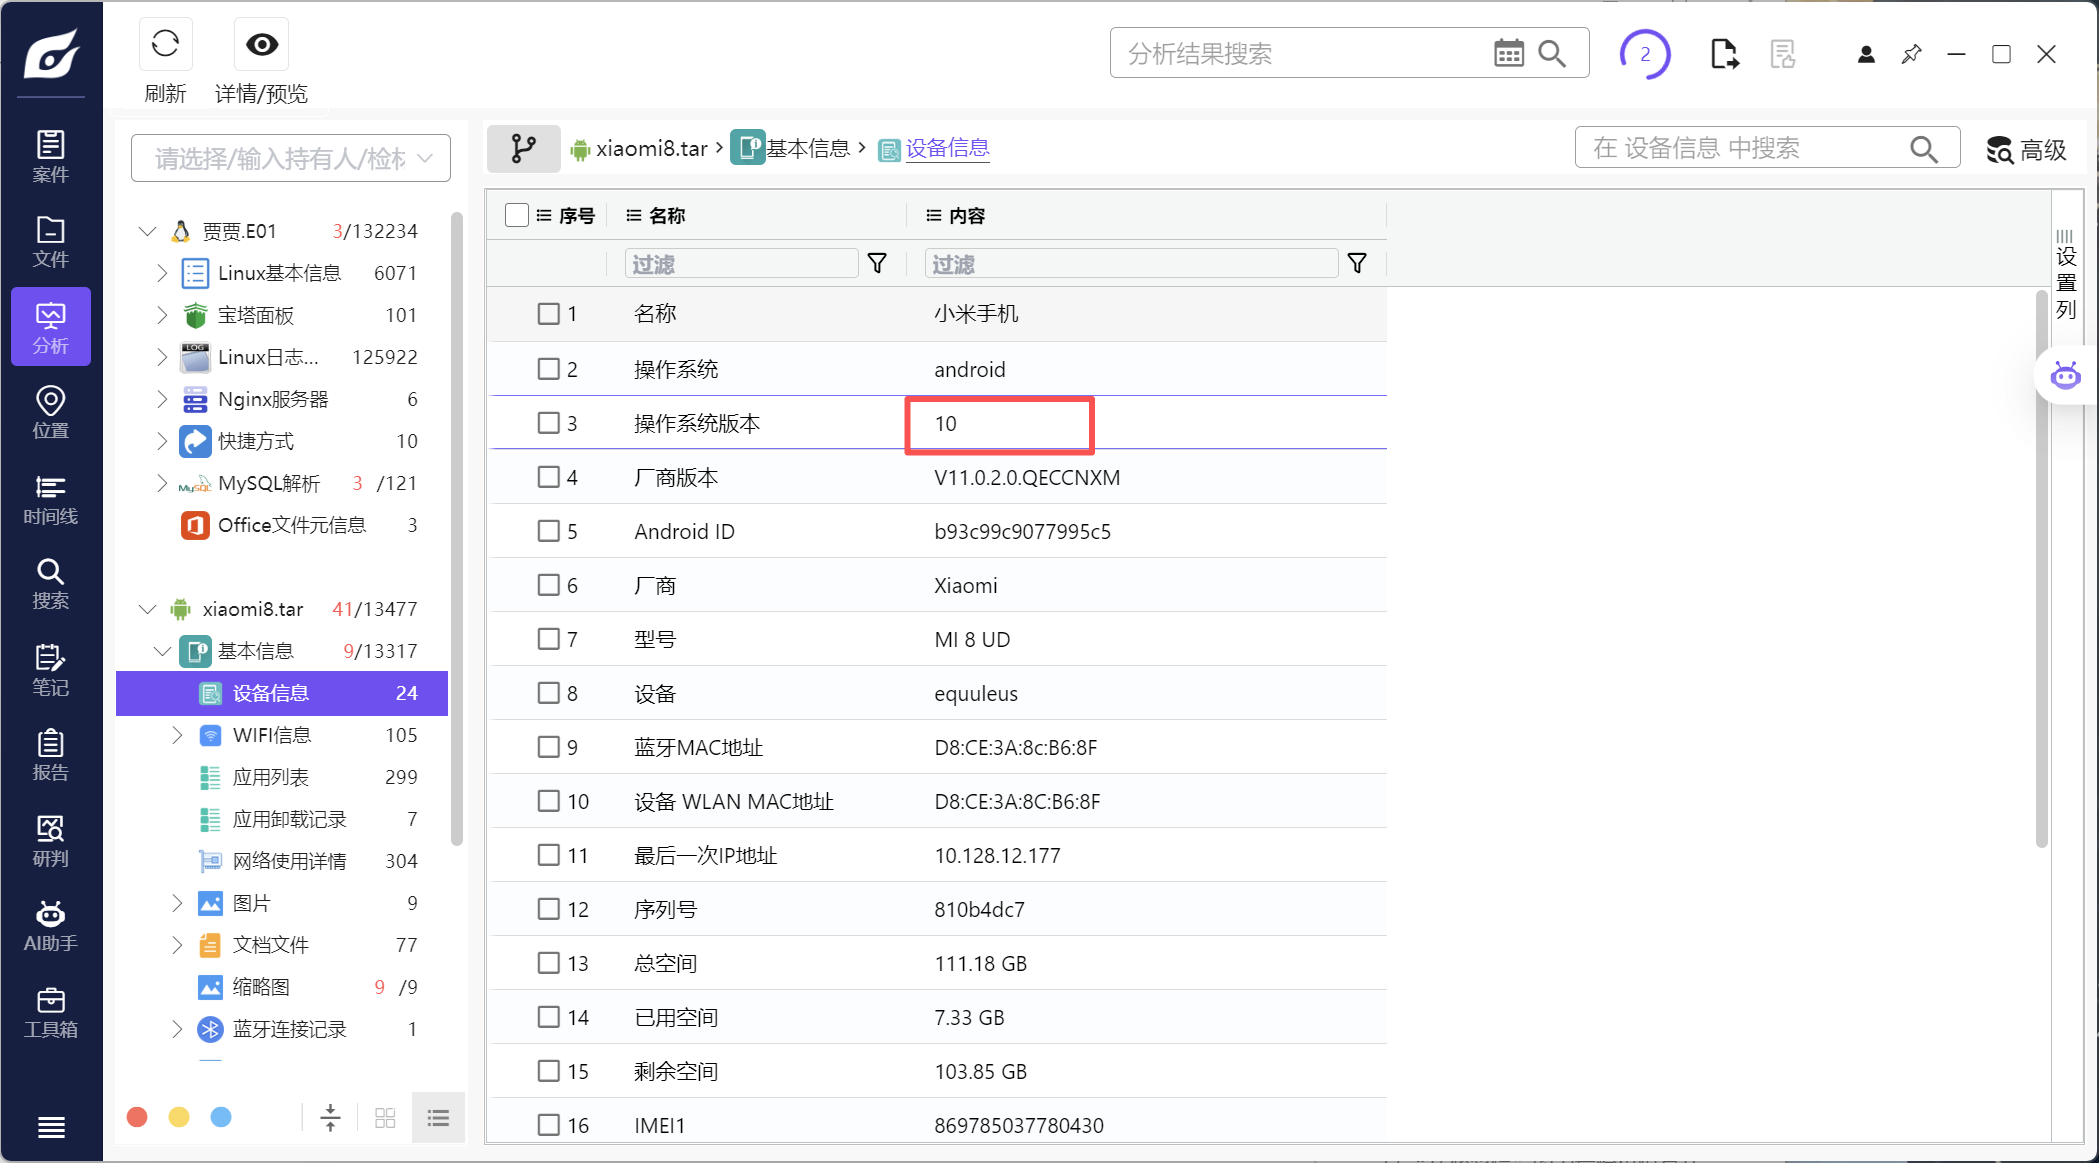Collapse the 贾贾.E01 tree node
The height and width of the screenshot is (1163, 2099).
(148, 231)
